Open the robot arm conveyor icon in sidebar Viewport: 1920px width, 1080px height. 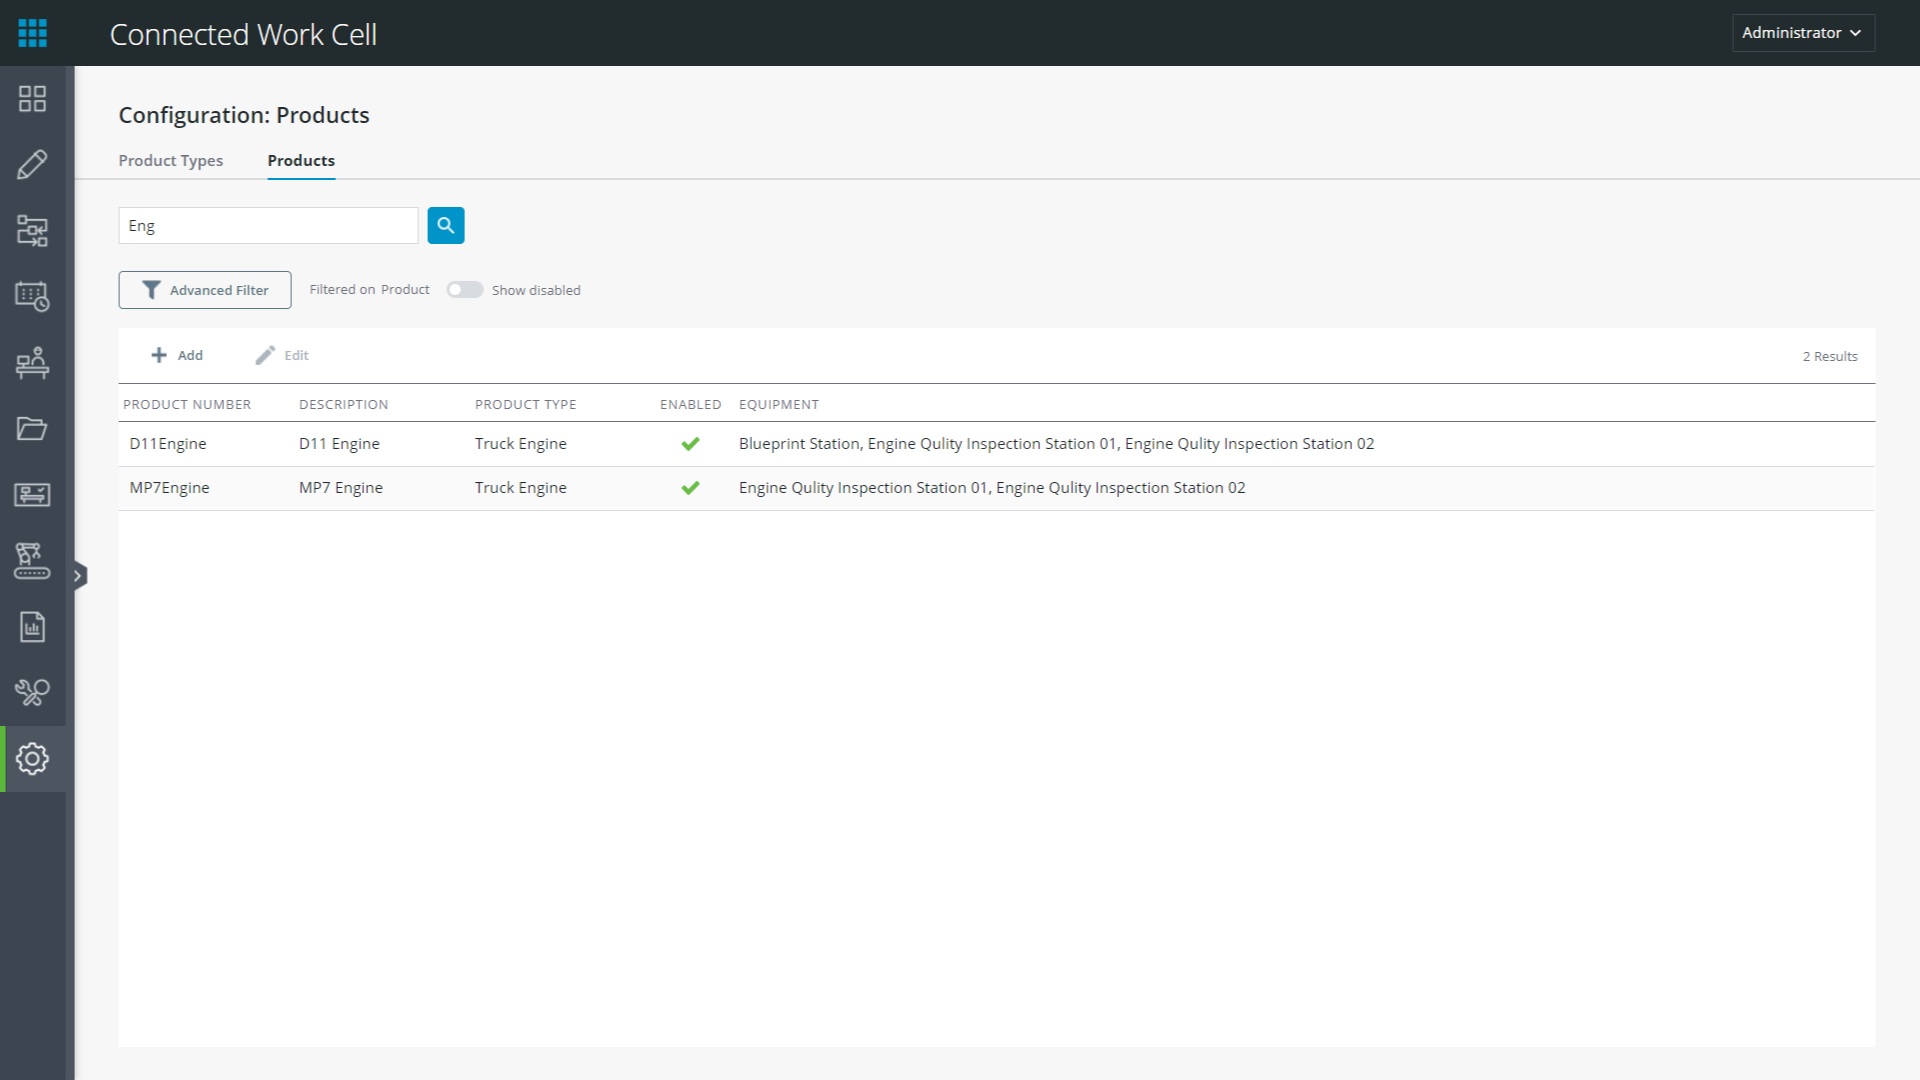pos(32,560)
